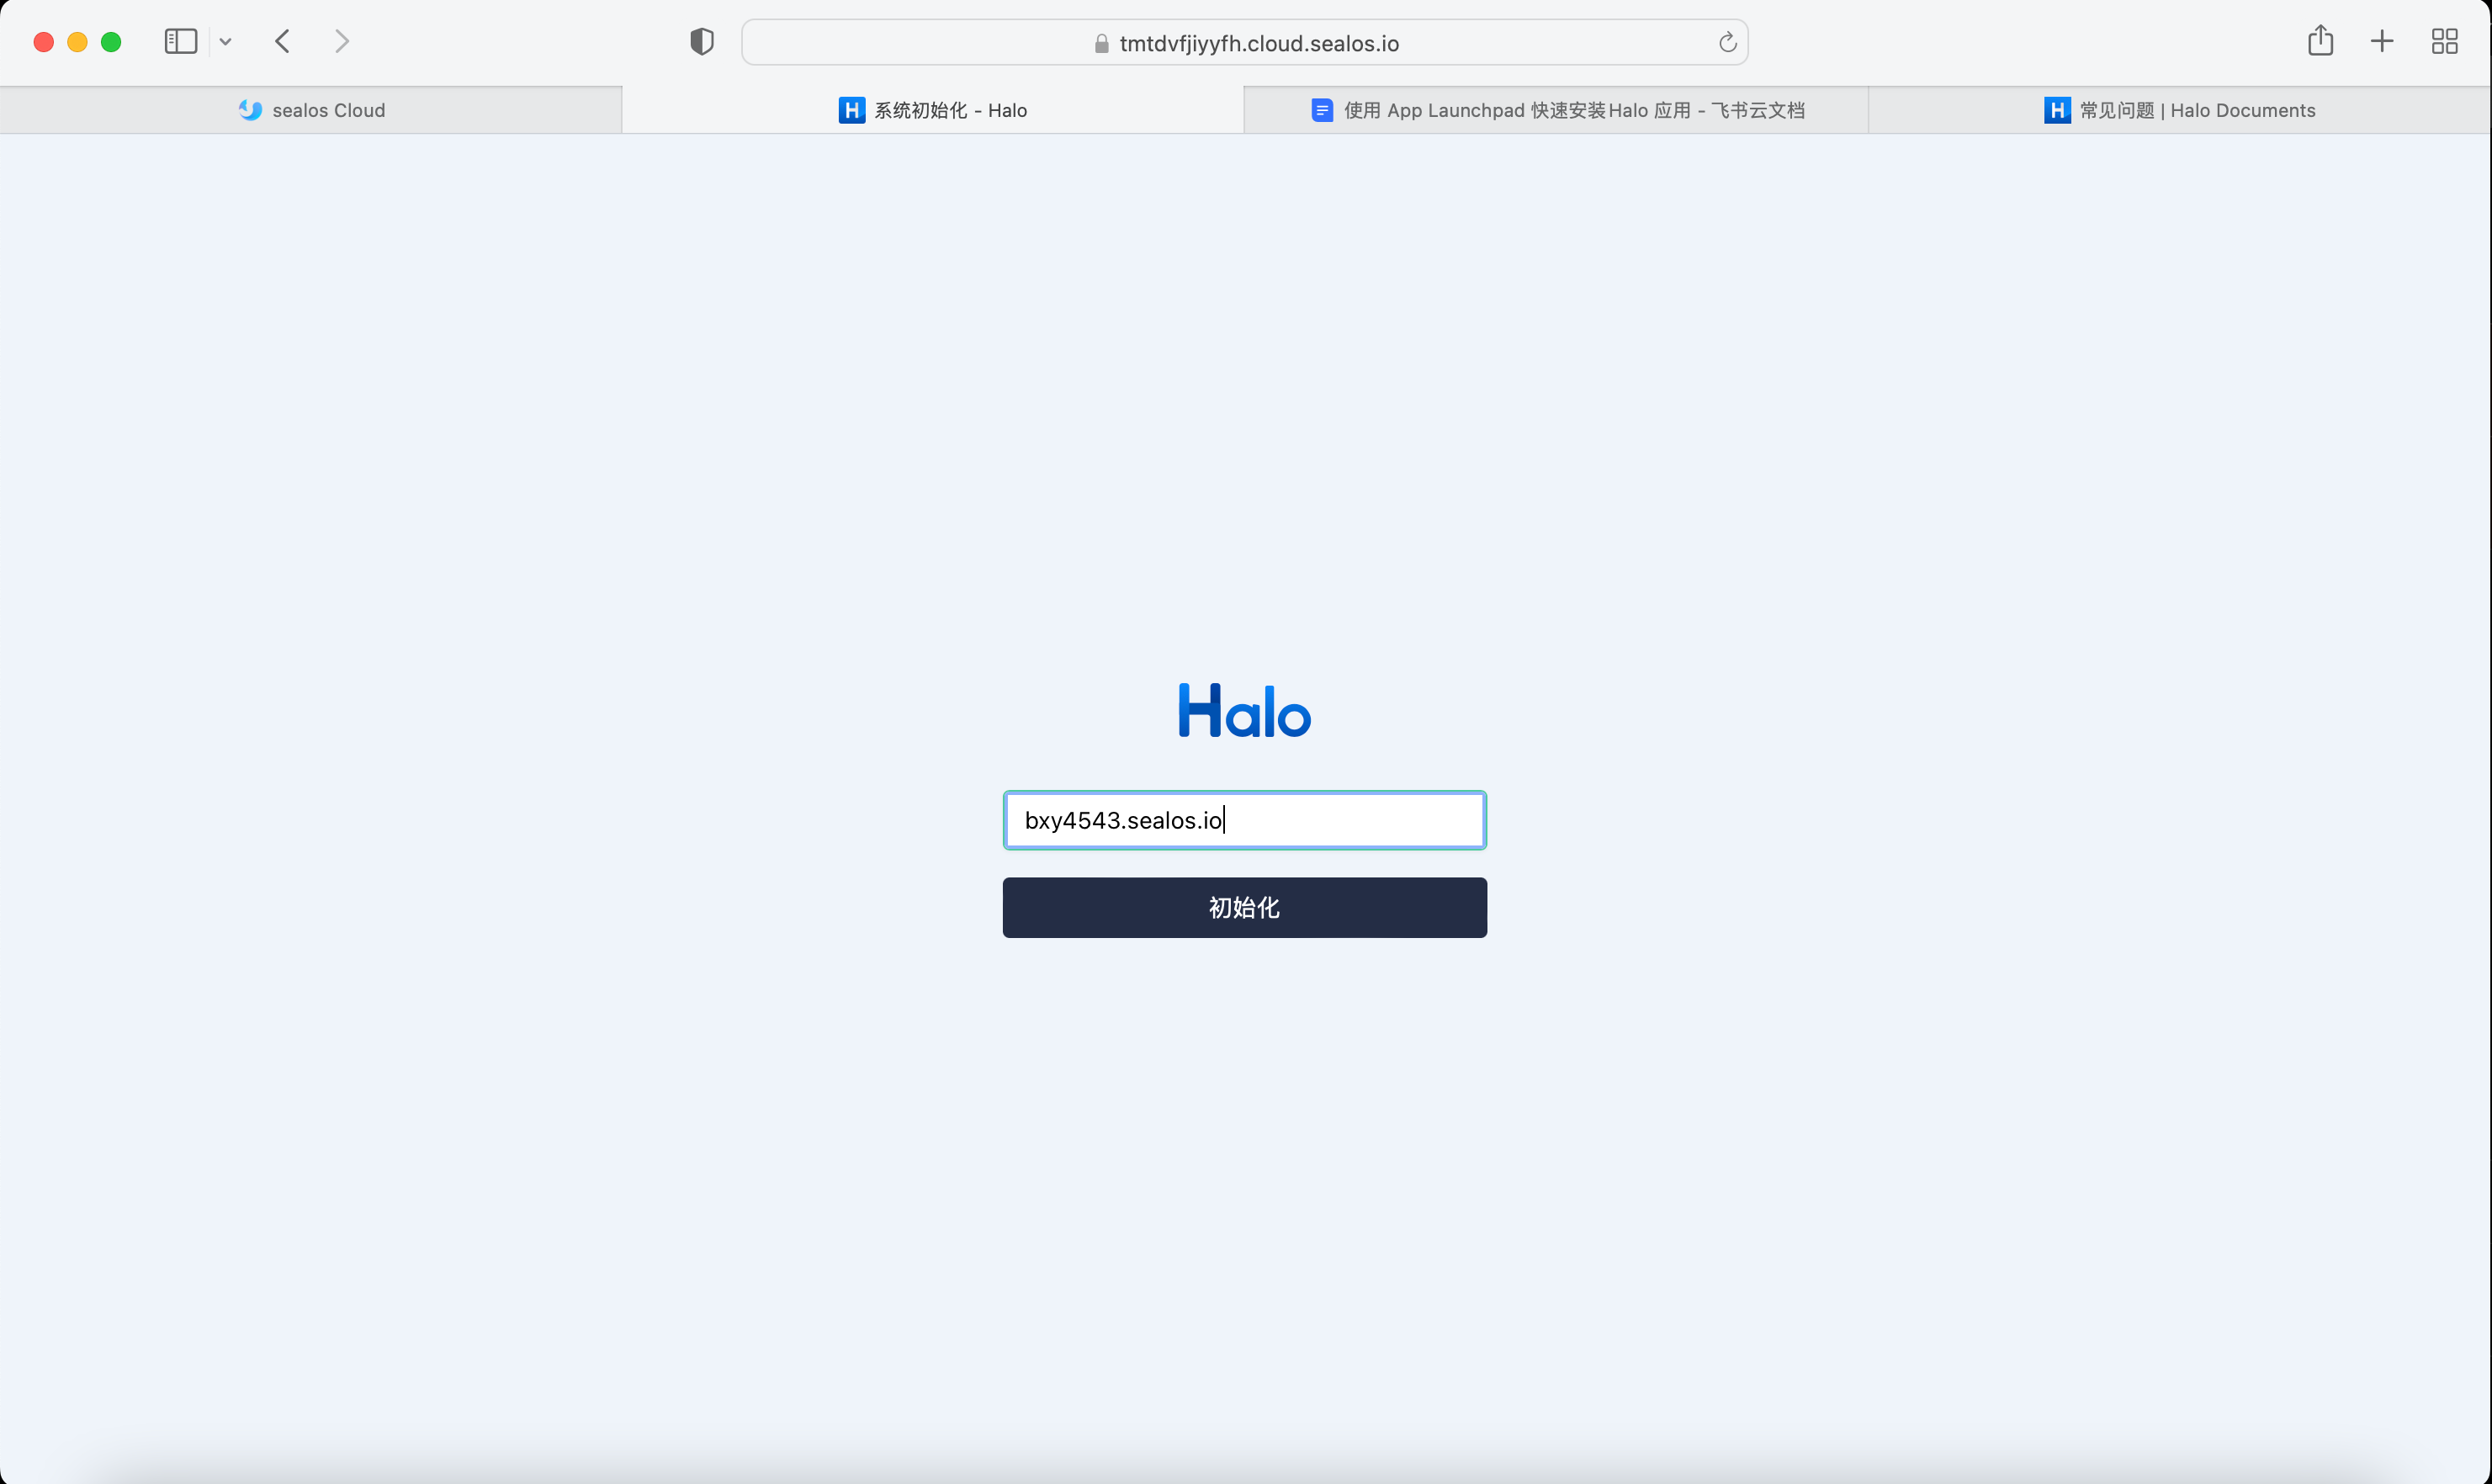Open the privacy report shield icon
This screenshot has height=1484, width=2492.
click(702, 42)
